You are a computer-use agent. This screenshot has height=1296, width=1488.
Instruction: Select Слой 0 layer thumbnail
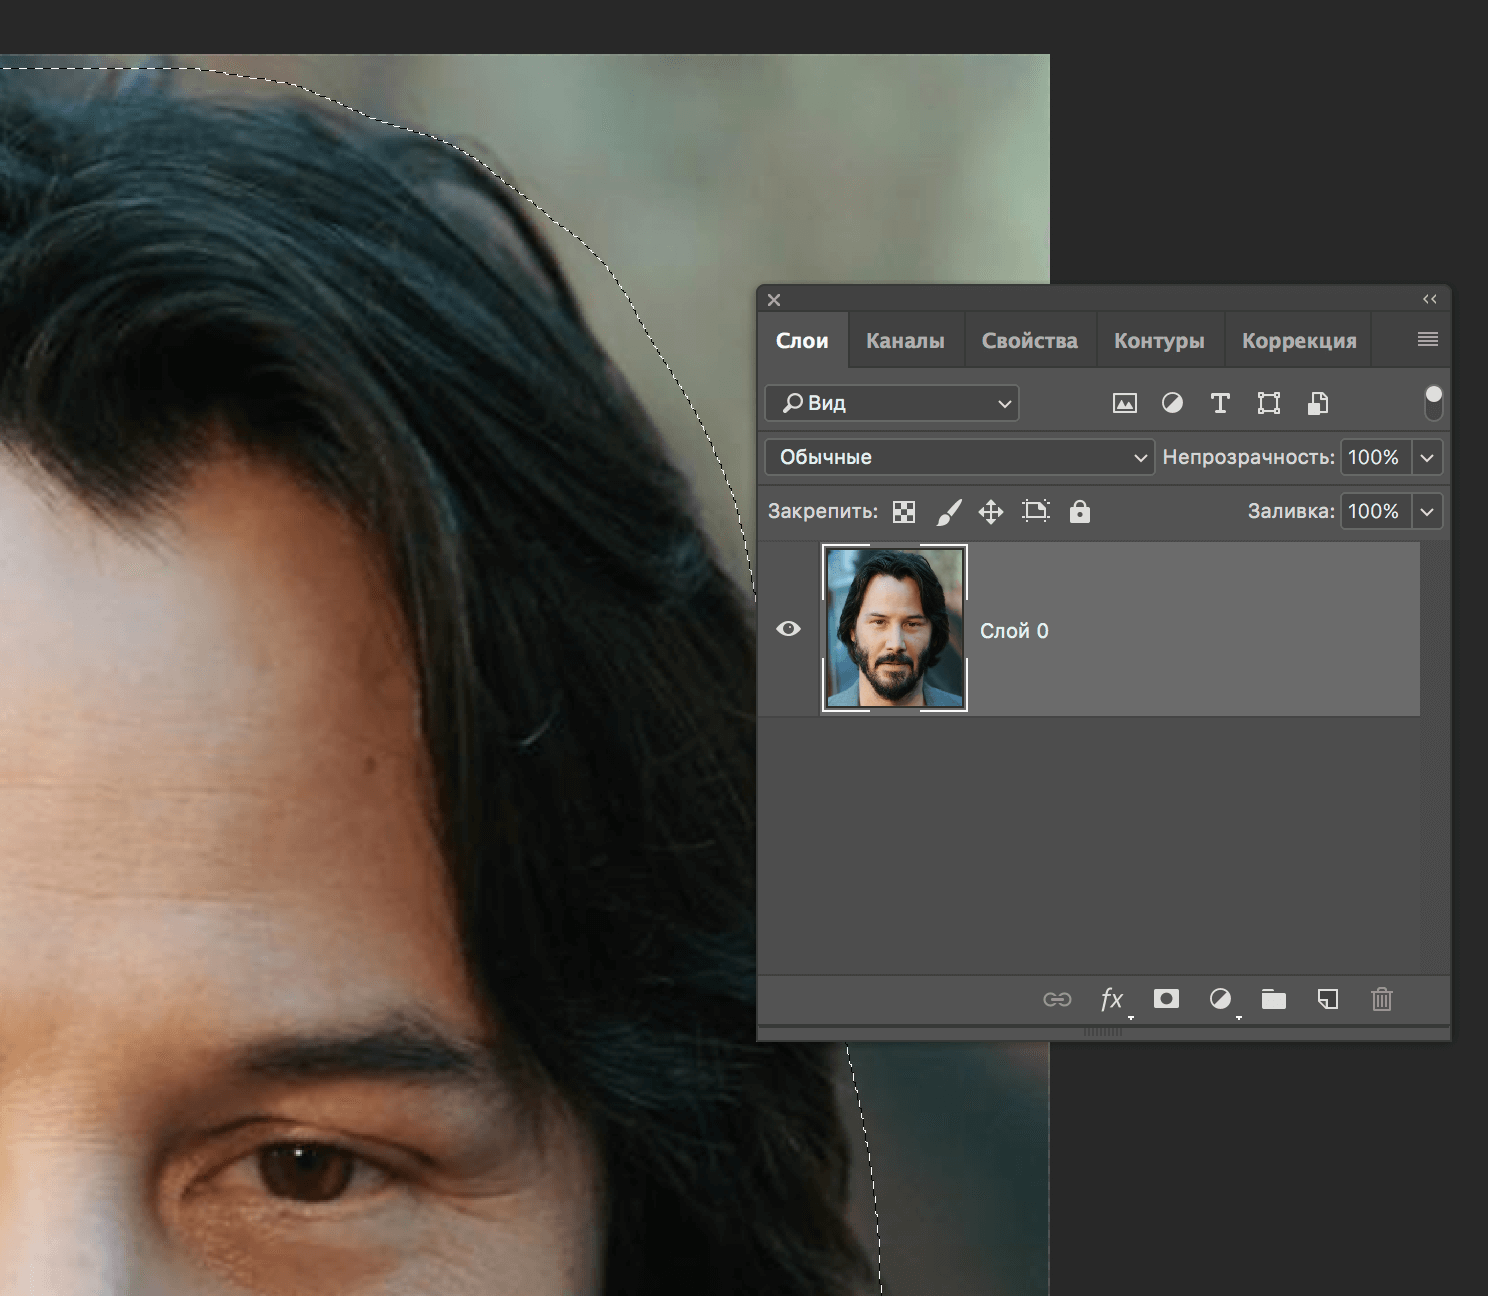pos(895,628)
